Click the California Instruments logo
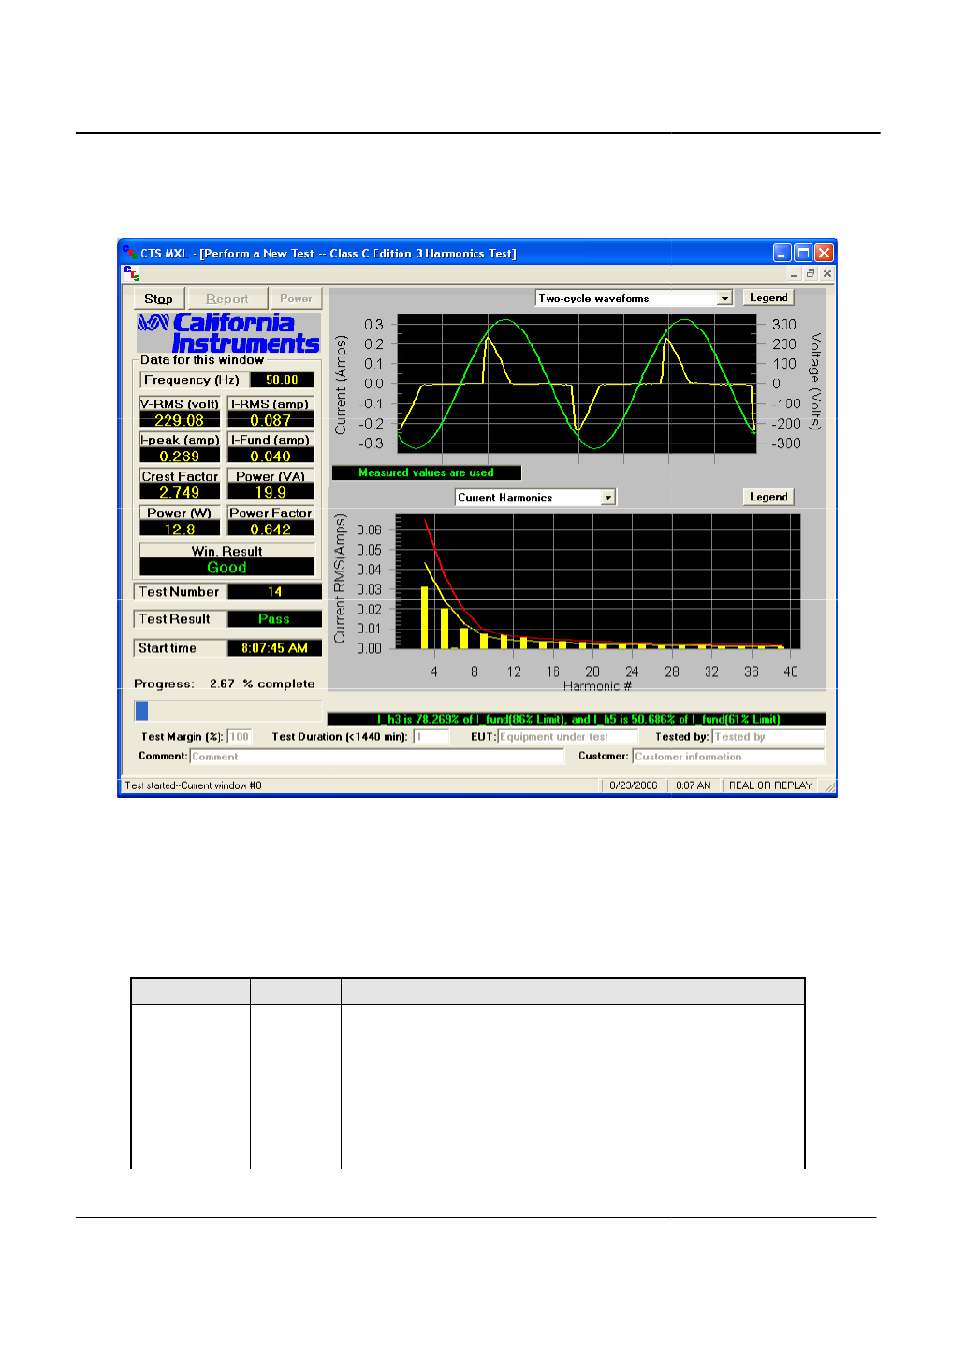The height and width of the screenshot is (1351, 954). [x=229, y=334]
